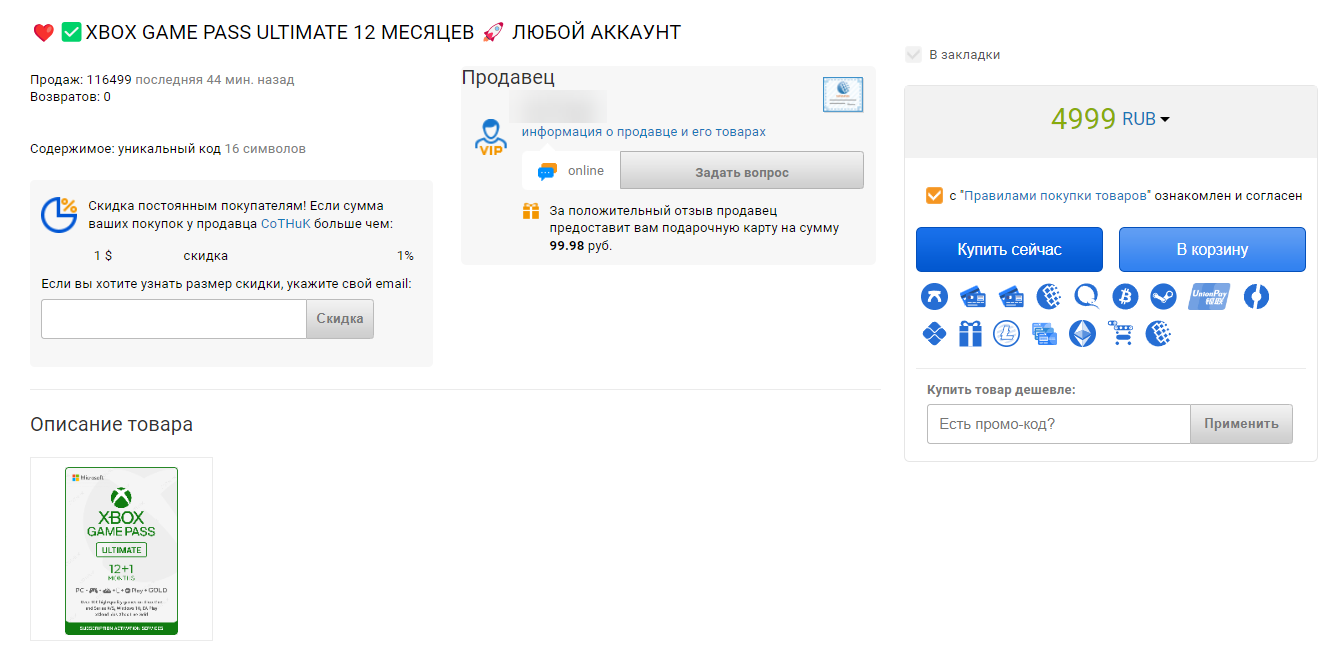Viewport: 1332px width, 671px height.
Task: Click the price value '4999'
Action: coord(1083,118)
